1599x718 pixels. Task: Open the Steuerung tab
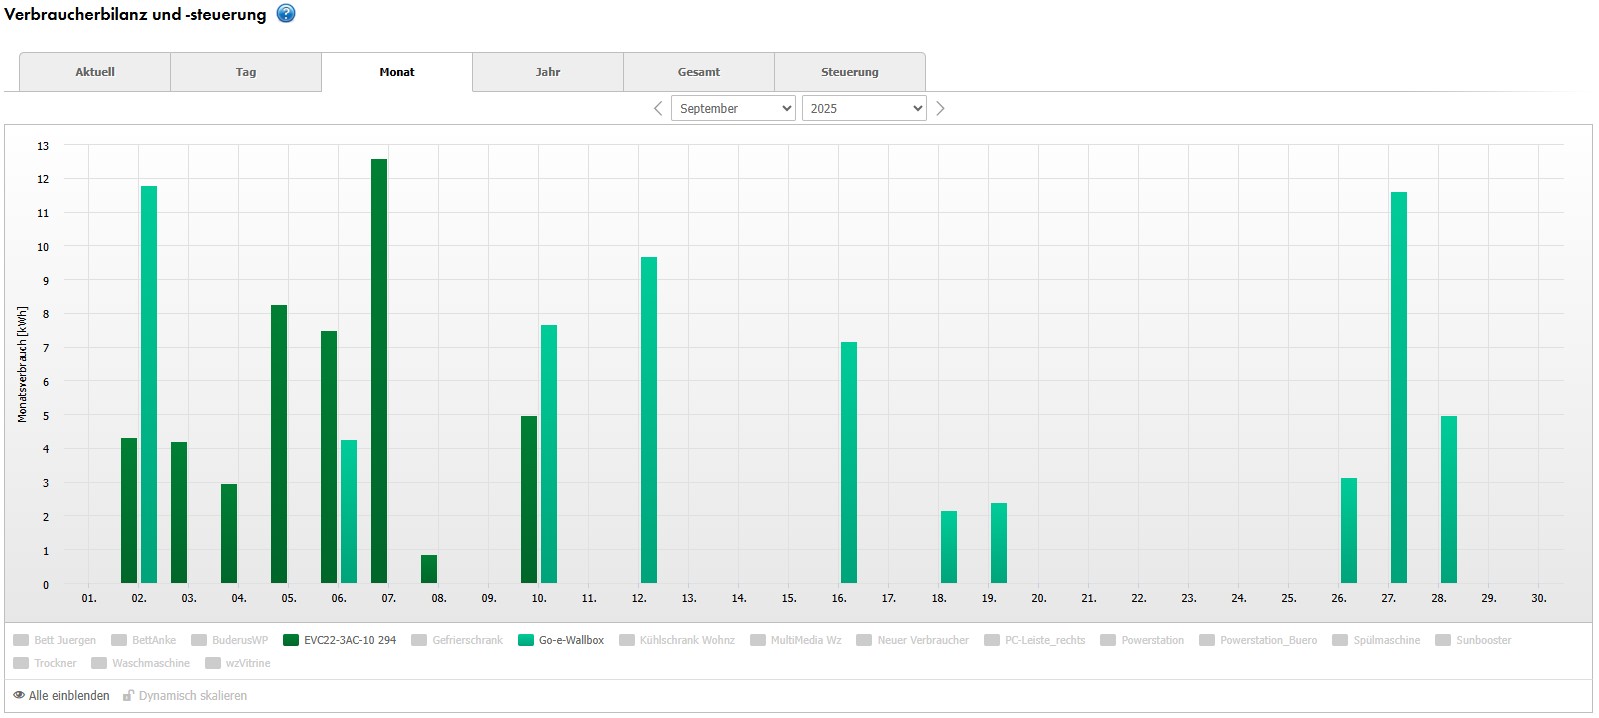[x=850, y=72]
